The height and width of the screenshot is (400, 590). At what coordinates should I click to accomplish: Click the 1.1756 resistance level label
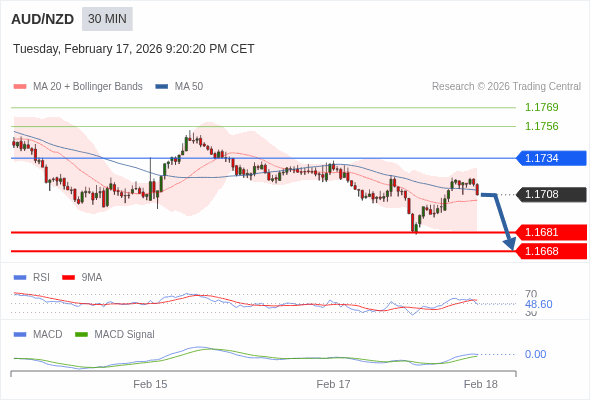[x=541, y=126]
